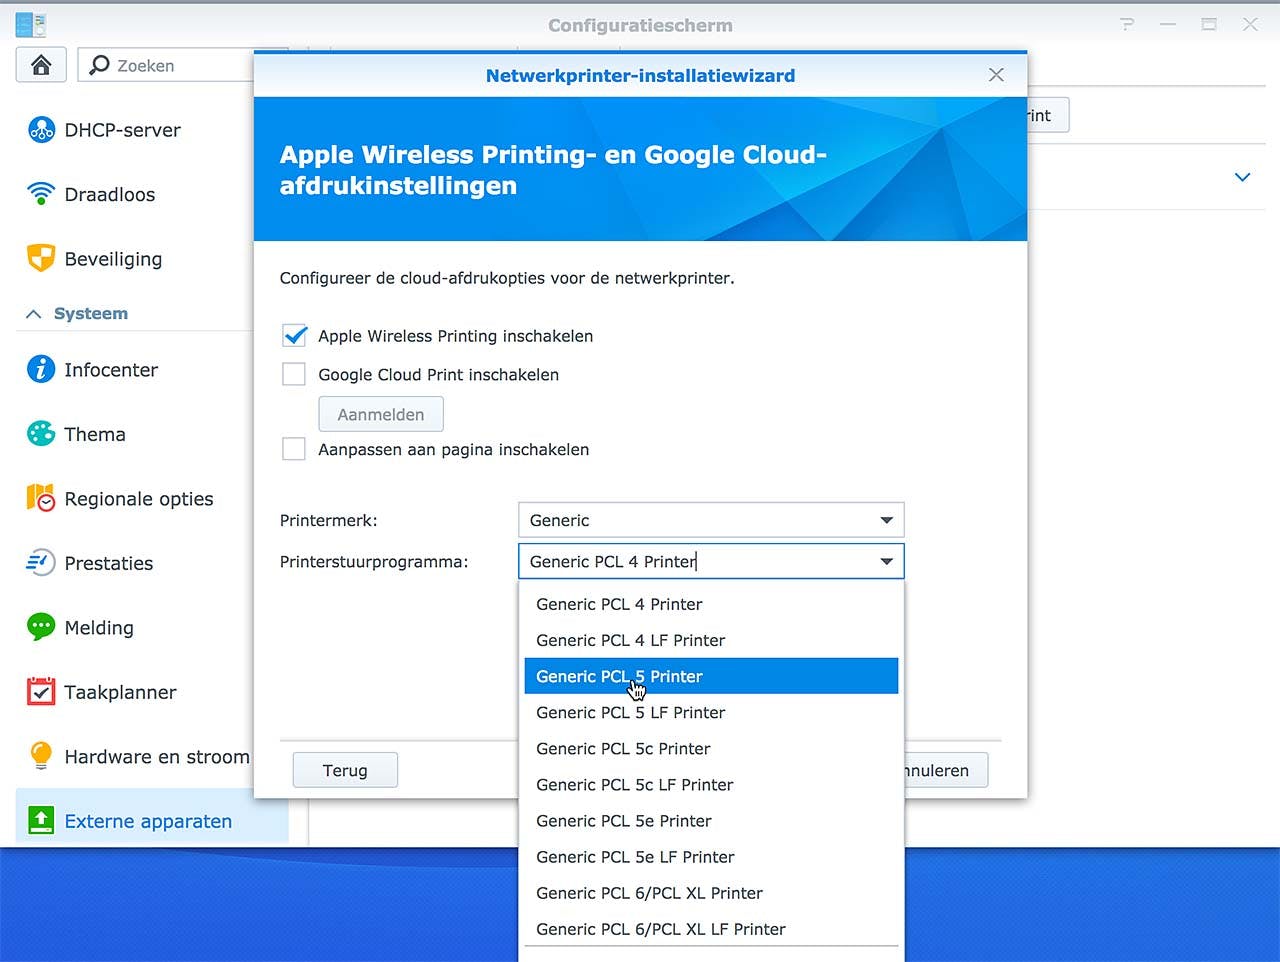Viewport: 1280px width, 962px height.
Task: Select Generic PCL 6/PCL XL LF Printer option
Action: pos(711,928)
